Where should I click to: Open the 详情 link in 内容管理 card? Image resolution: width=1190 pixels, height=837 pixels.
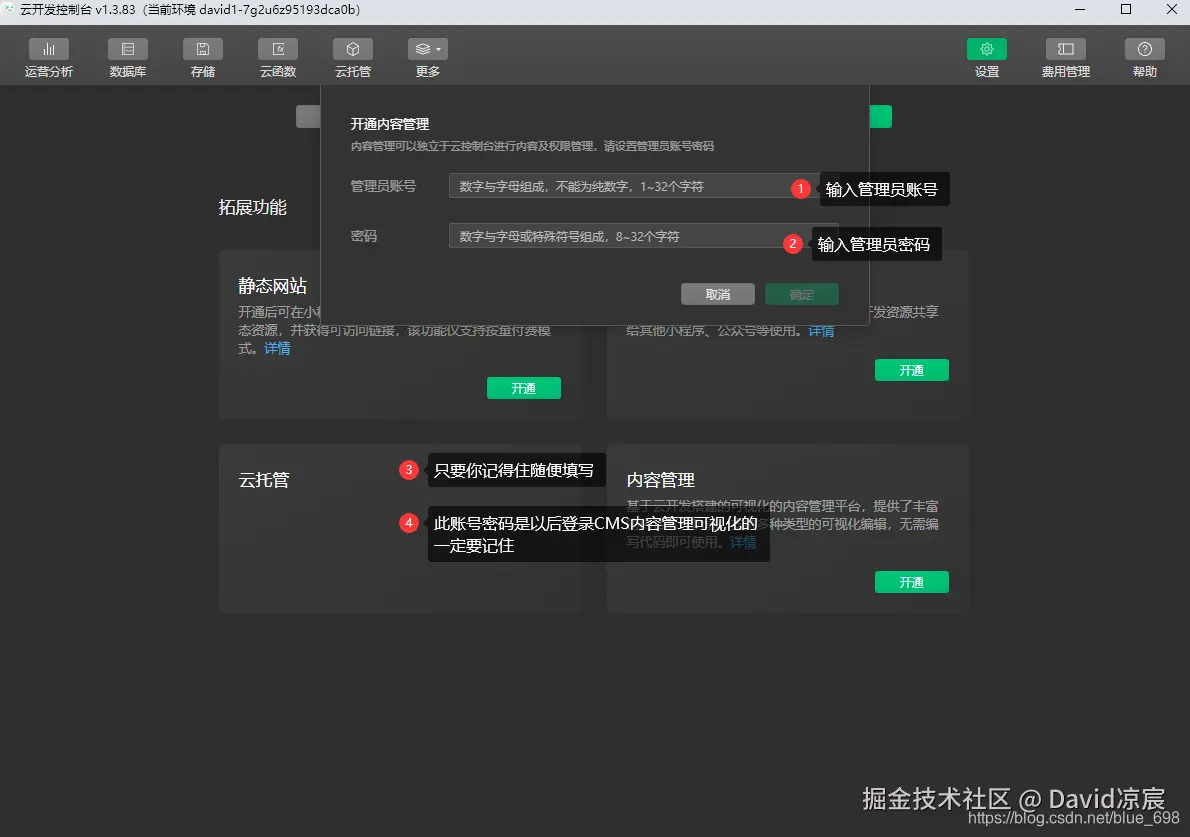(743, 541)
